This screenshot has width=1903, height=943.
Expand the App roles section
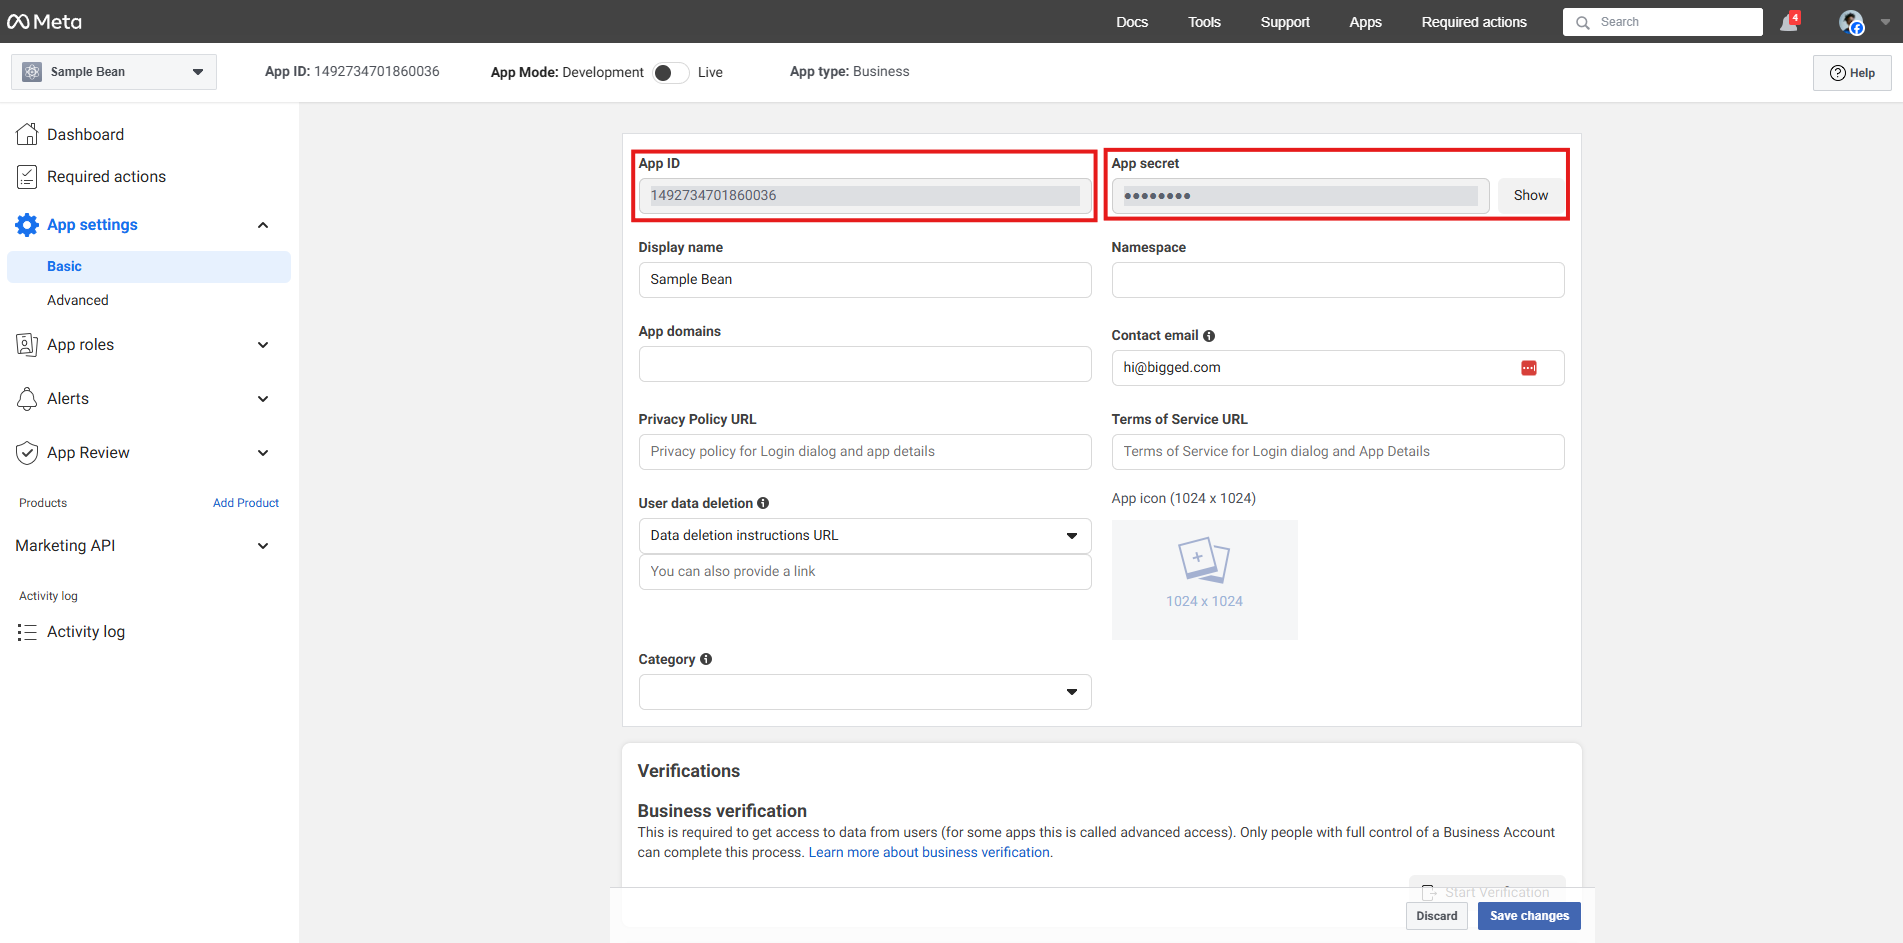(x=263, y=345)
